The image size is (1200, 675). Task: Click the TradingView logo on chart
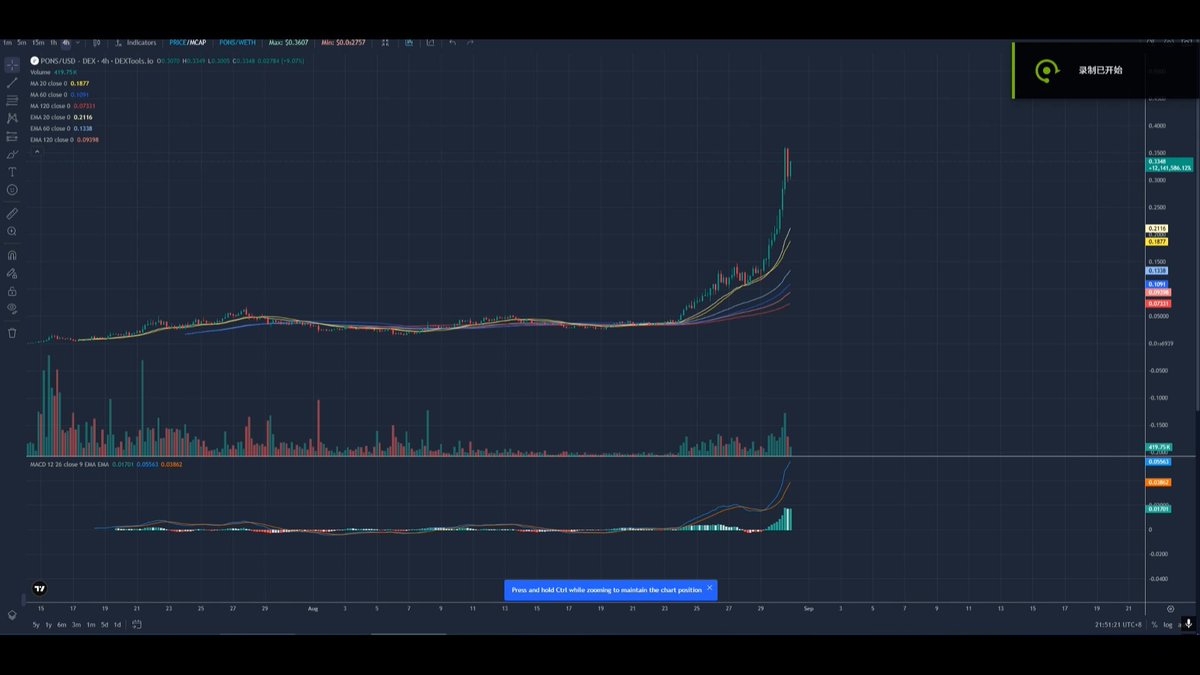[40, 589]
